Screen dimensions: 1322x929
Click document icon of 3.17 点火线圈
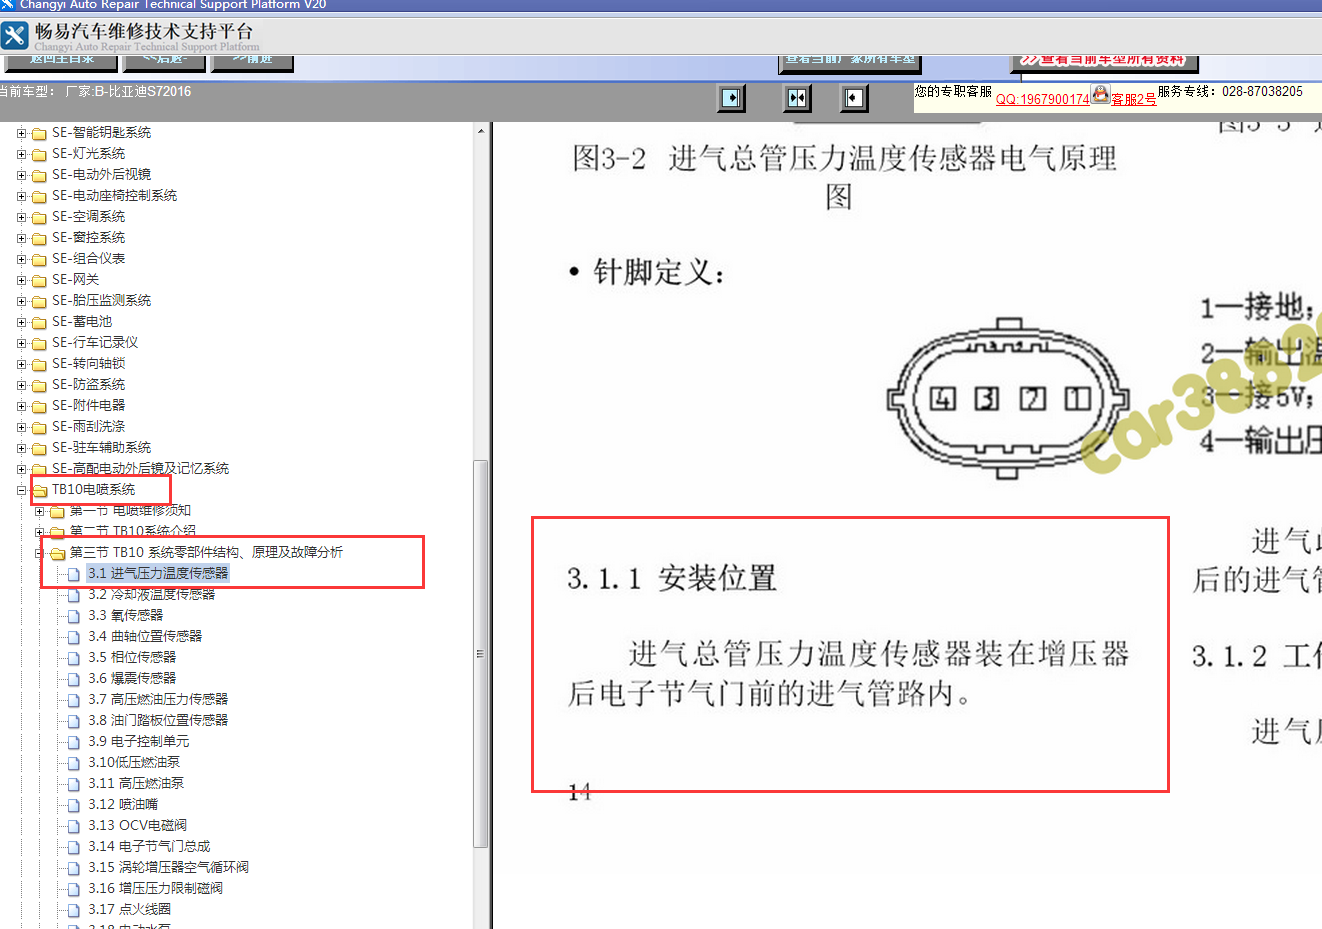point(73,910)
